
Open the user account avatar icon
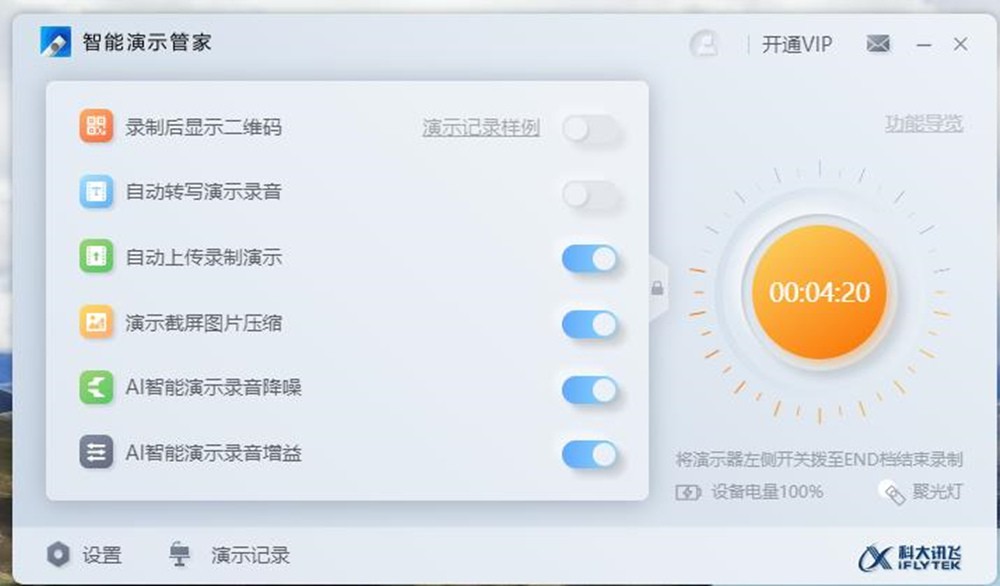click(705, 44)
